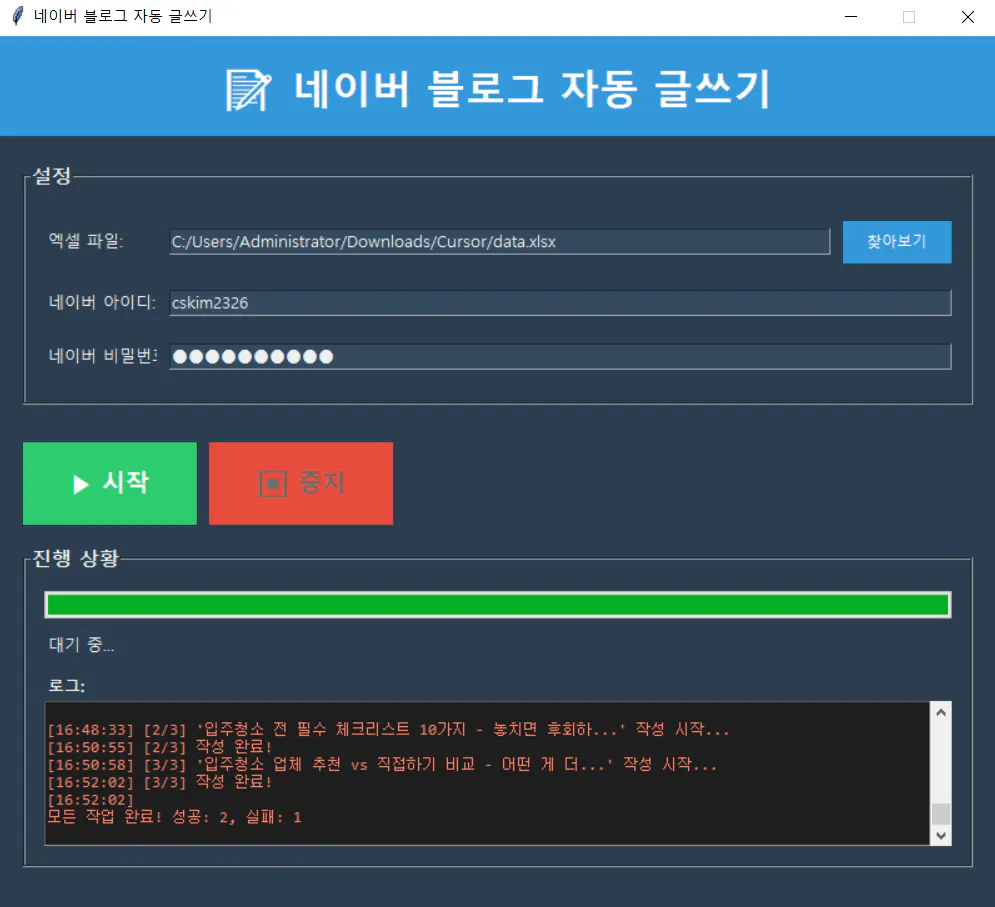Click the feather icon in title bar
The image size is (995, 907).
[18, 16]
